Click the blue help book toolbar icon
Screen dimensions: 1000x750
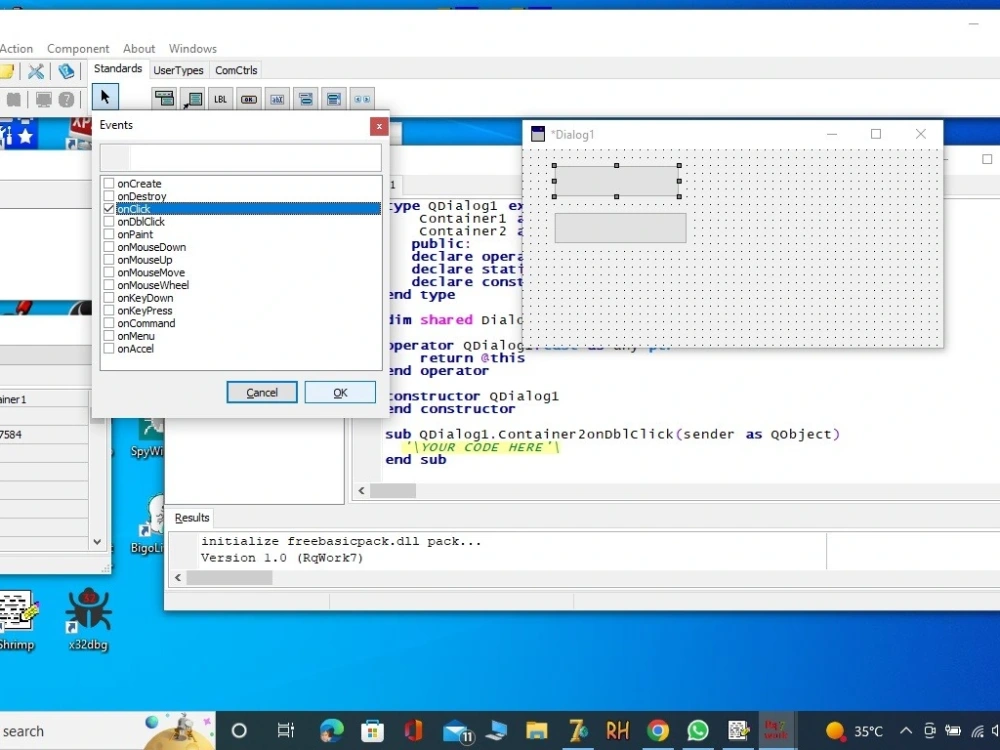66,71
